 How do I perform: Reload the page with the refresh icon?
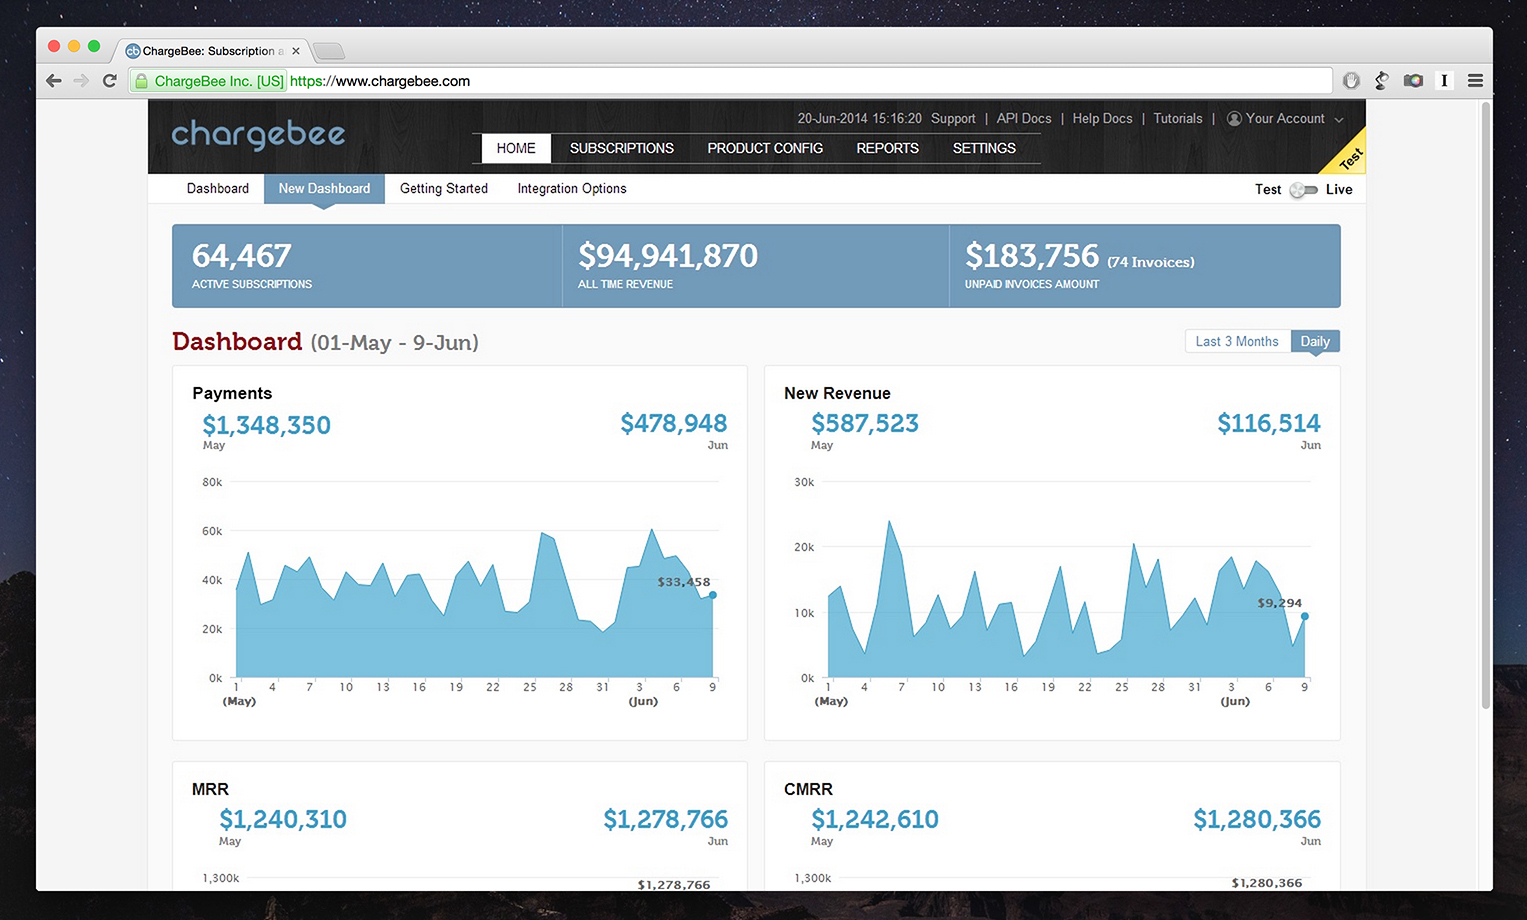[x=110, y=81]
